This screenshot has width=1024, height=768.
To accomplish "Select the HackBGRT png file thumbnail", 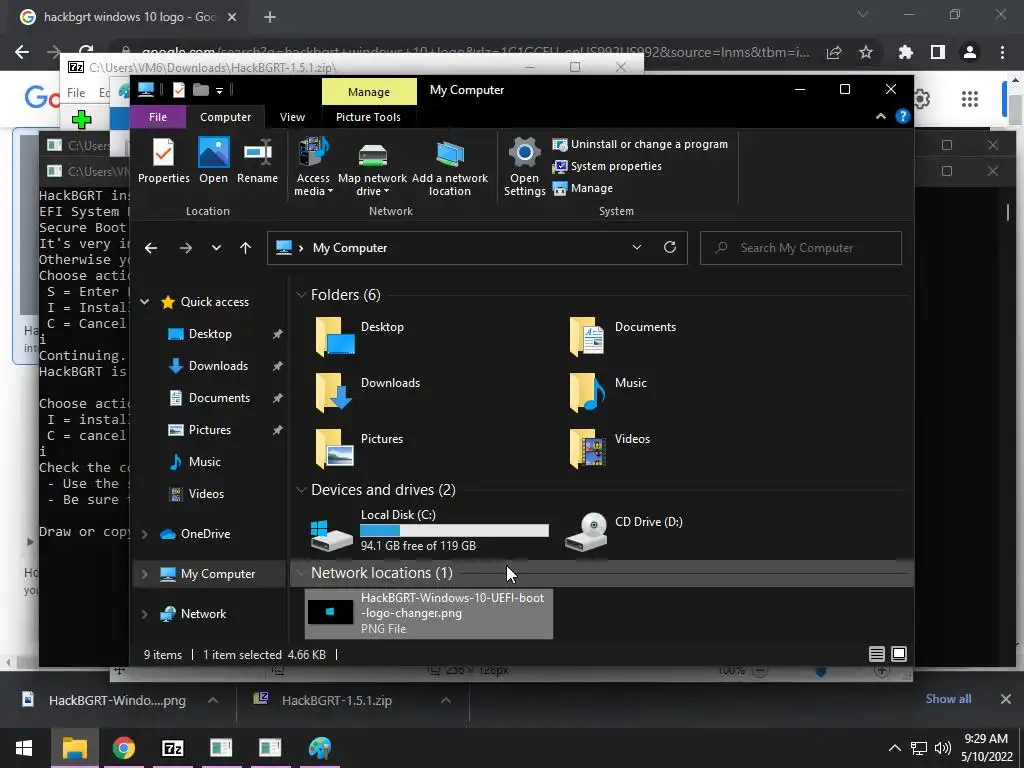I will point(330,612).
